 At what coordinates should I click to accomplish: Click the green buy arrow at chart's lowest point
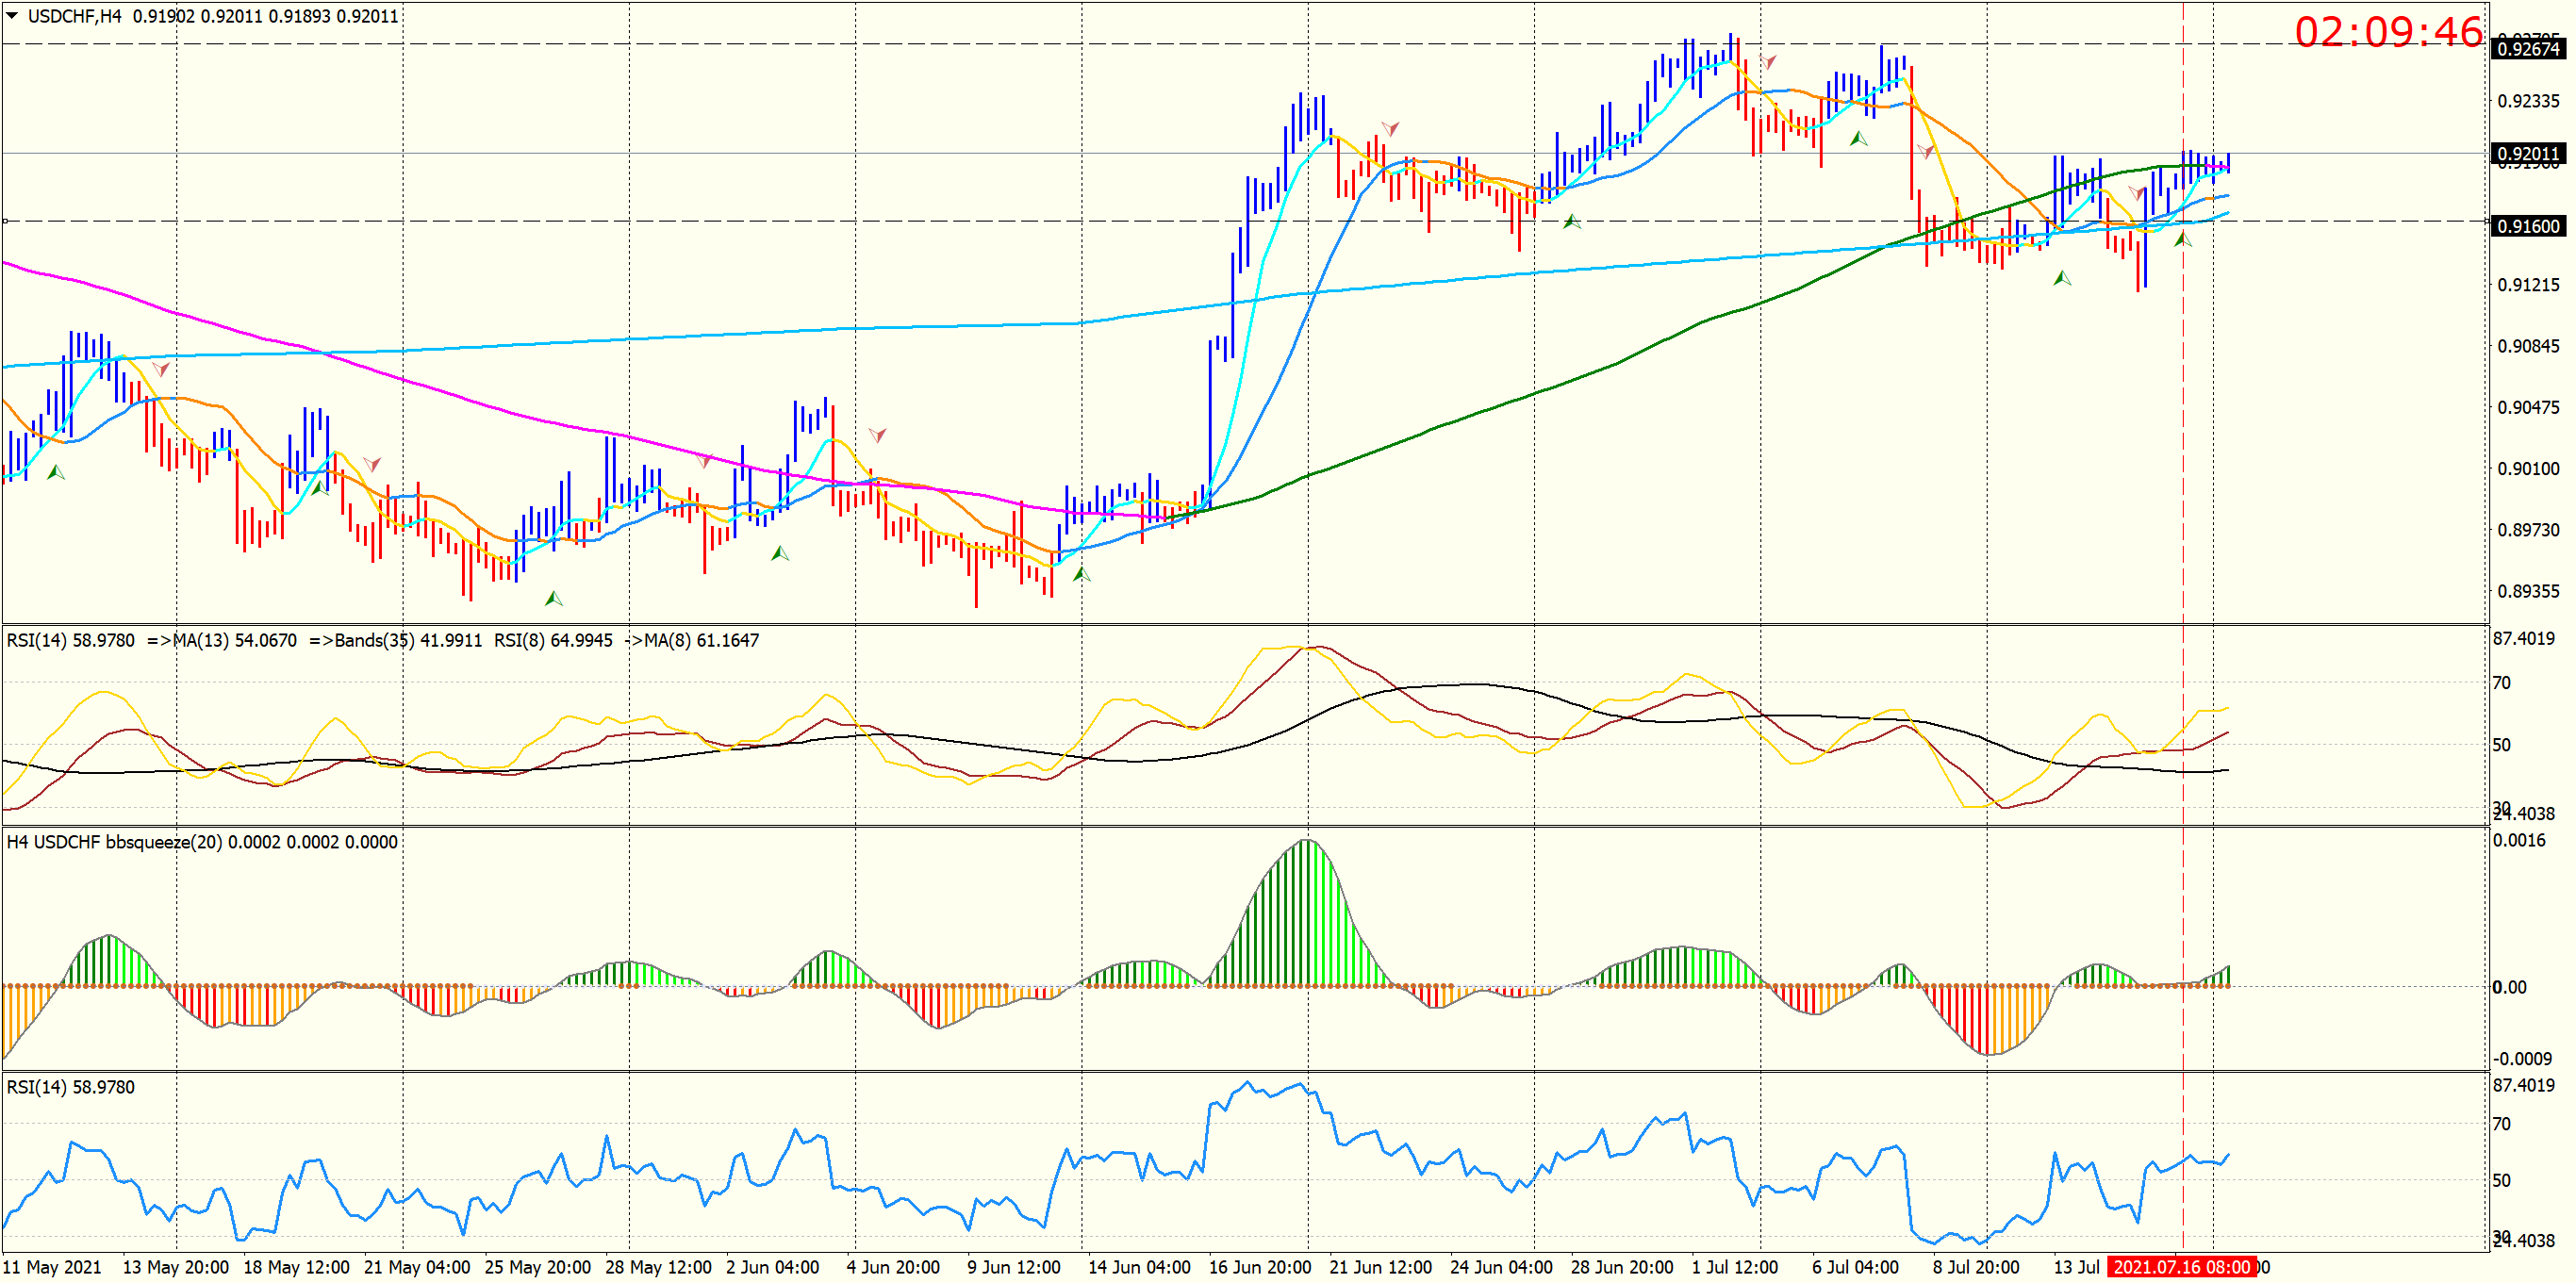[x=553, y=599]
